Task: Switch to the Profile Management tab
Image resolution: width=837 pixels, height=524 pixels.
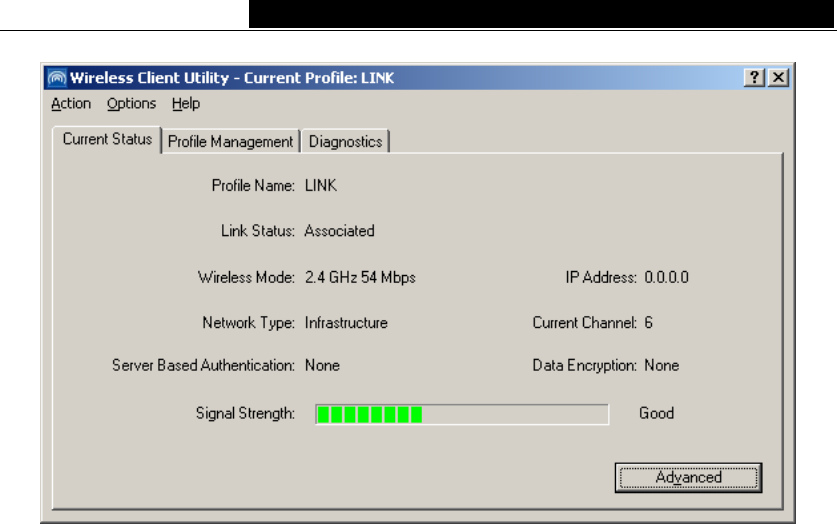Action: pyautogui.click(x=231, y=142)
